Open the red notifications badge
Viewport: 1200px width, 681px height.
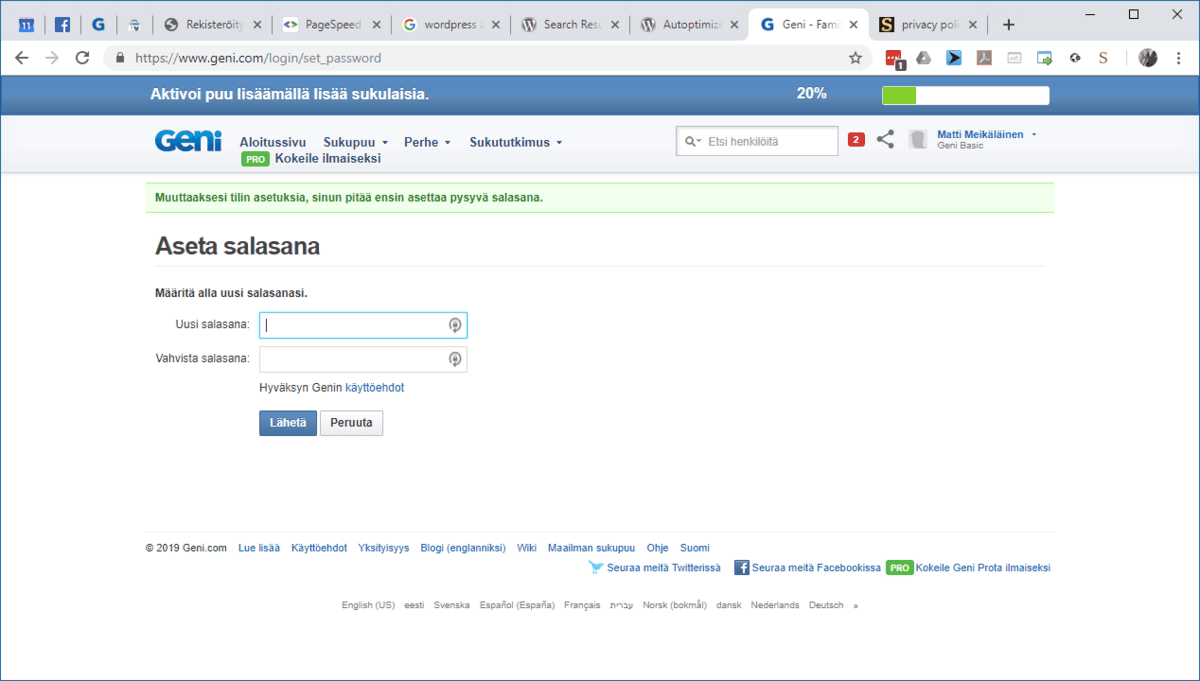[x=856, y=140]
